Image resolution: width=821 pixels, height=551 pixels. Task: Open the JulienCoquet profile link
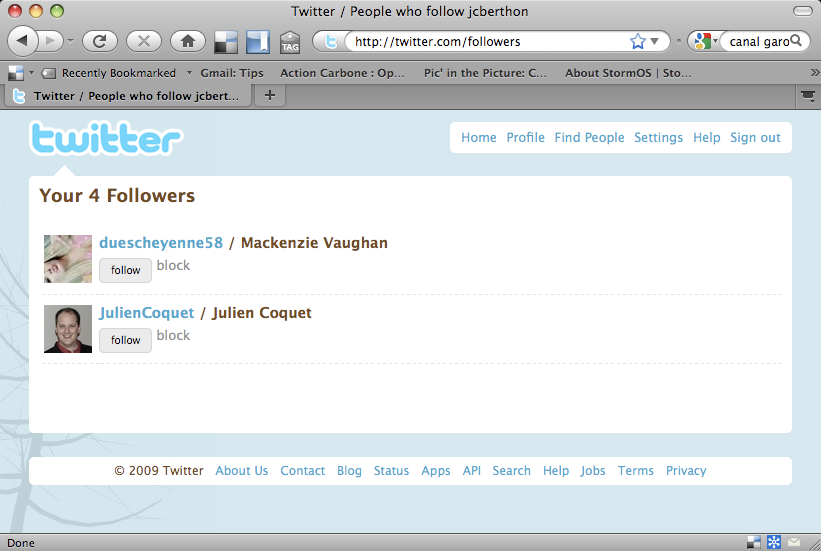click(x=147, y=313)
